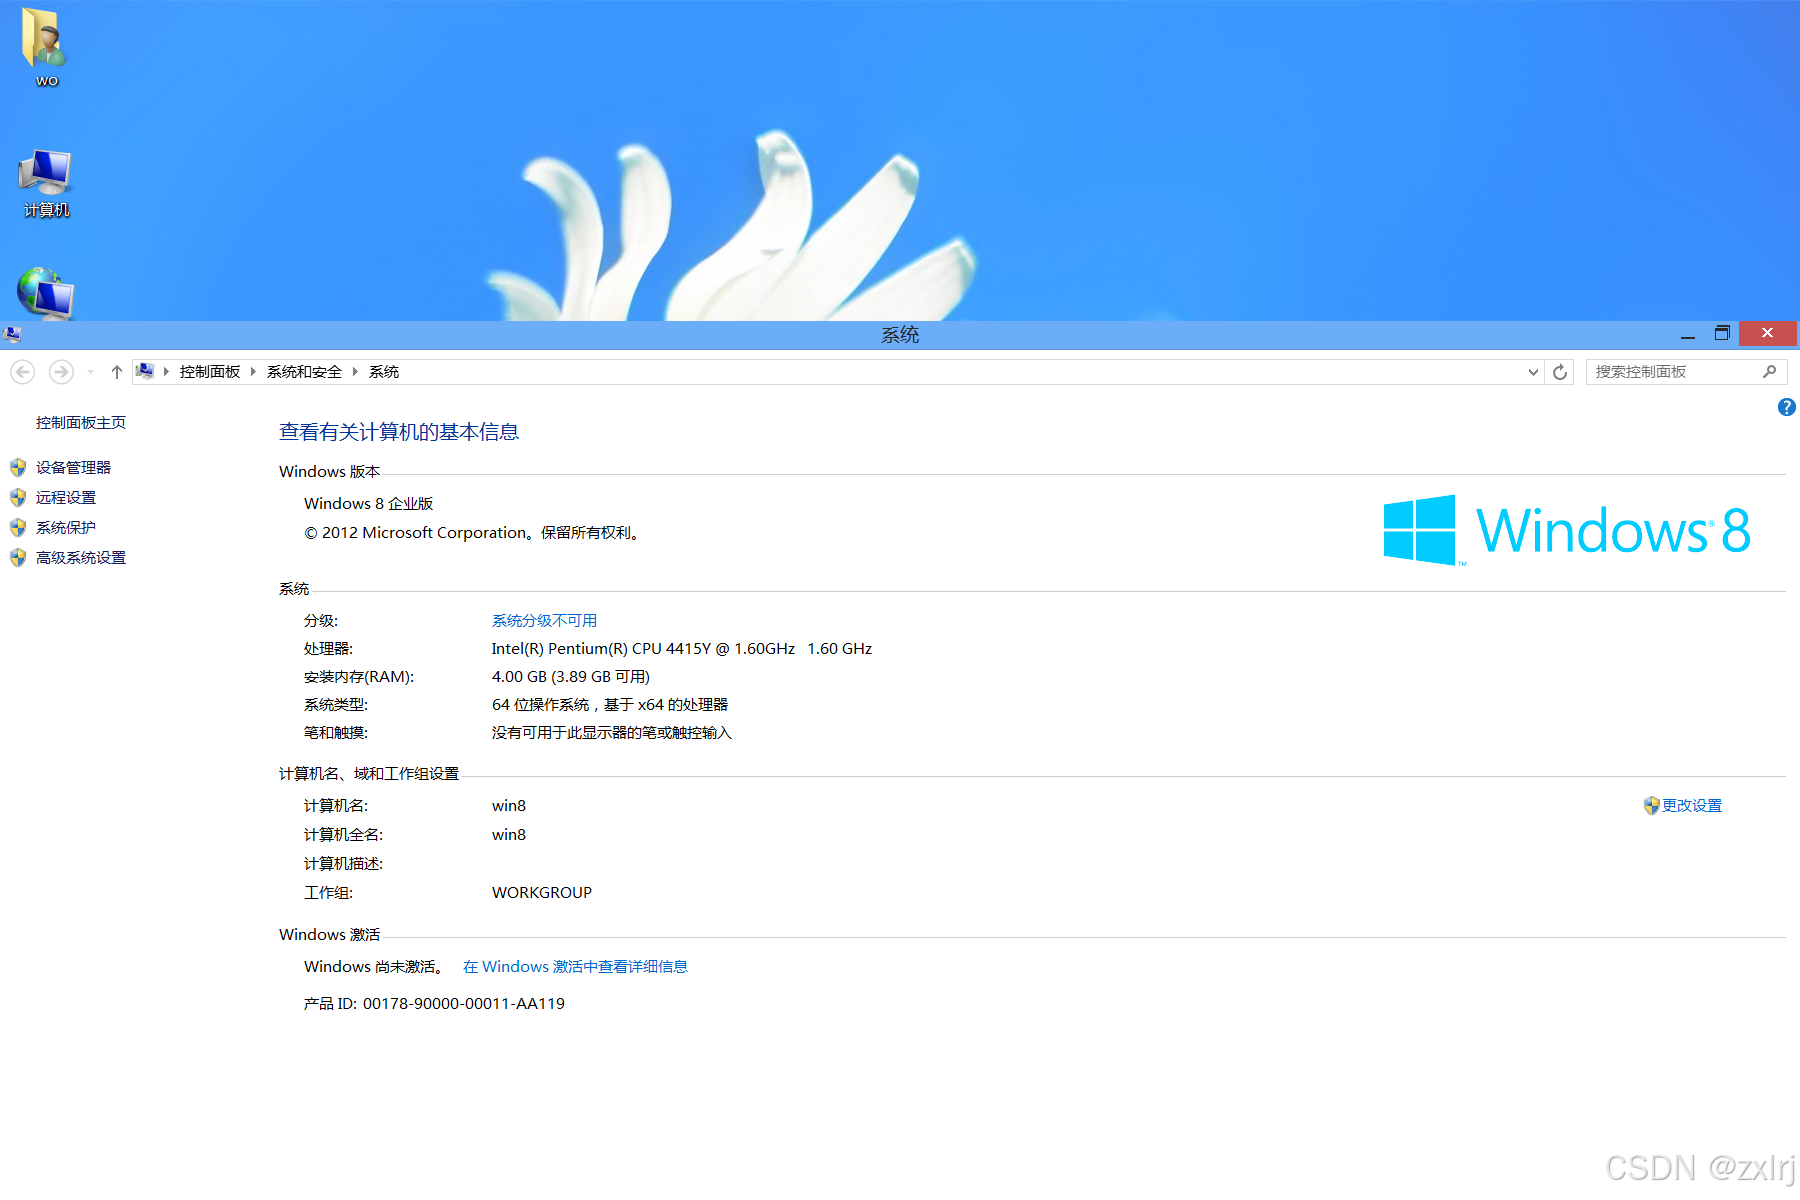Click shield icon next to 远程设置
1800x1200 pixels.
click(x=18, y=497)
